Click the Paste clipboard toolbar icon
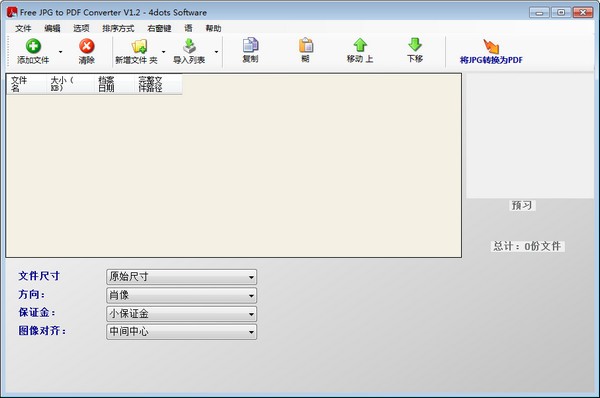 [306, 45]
